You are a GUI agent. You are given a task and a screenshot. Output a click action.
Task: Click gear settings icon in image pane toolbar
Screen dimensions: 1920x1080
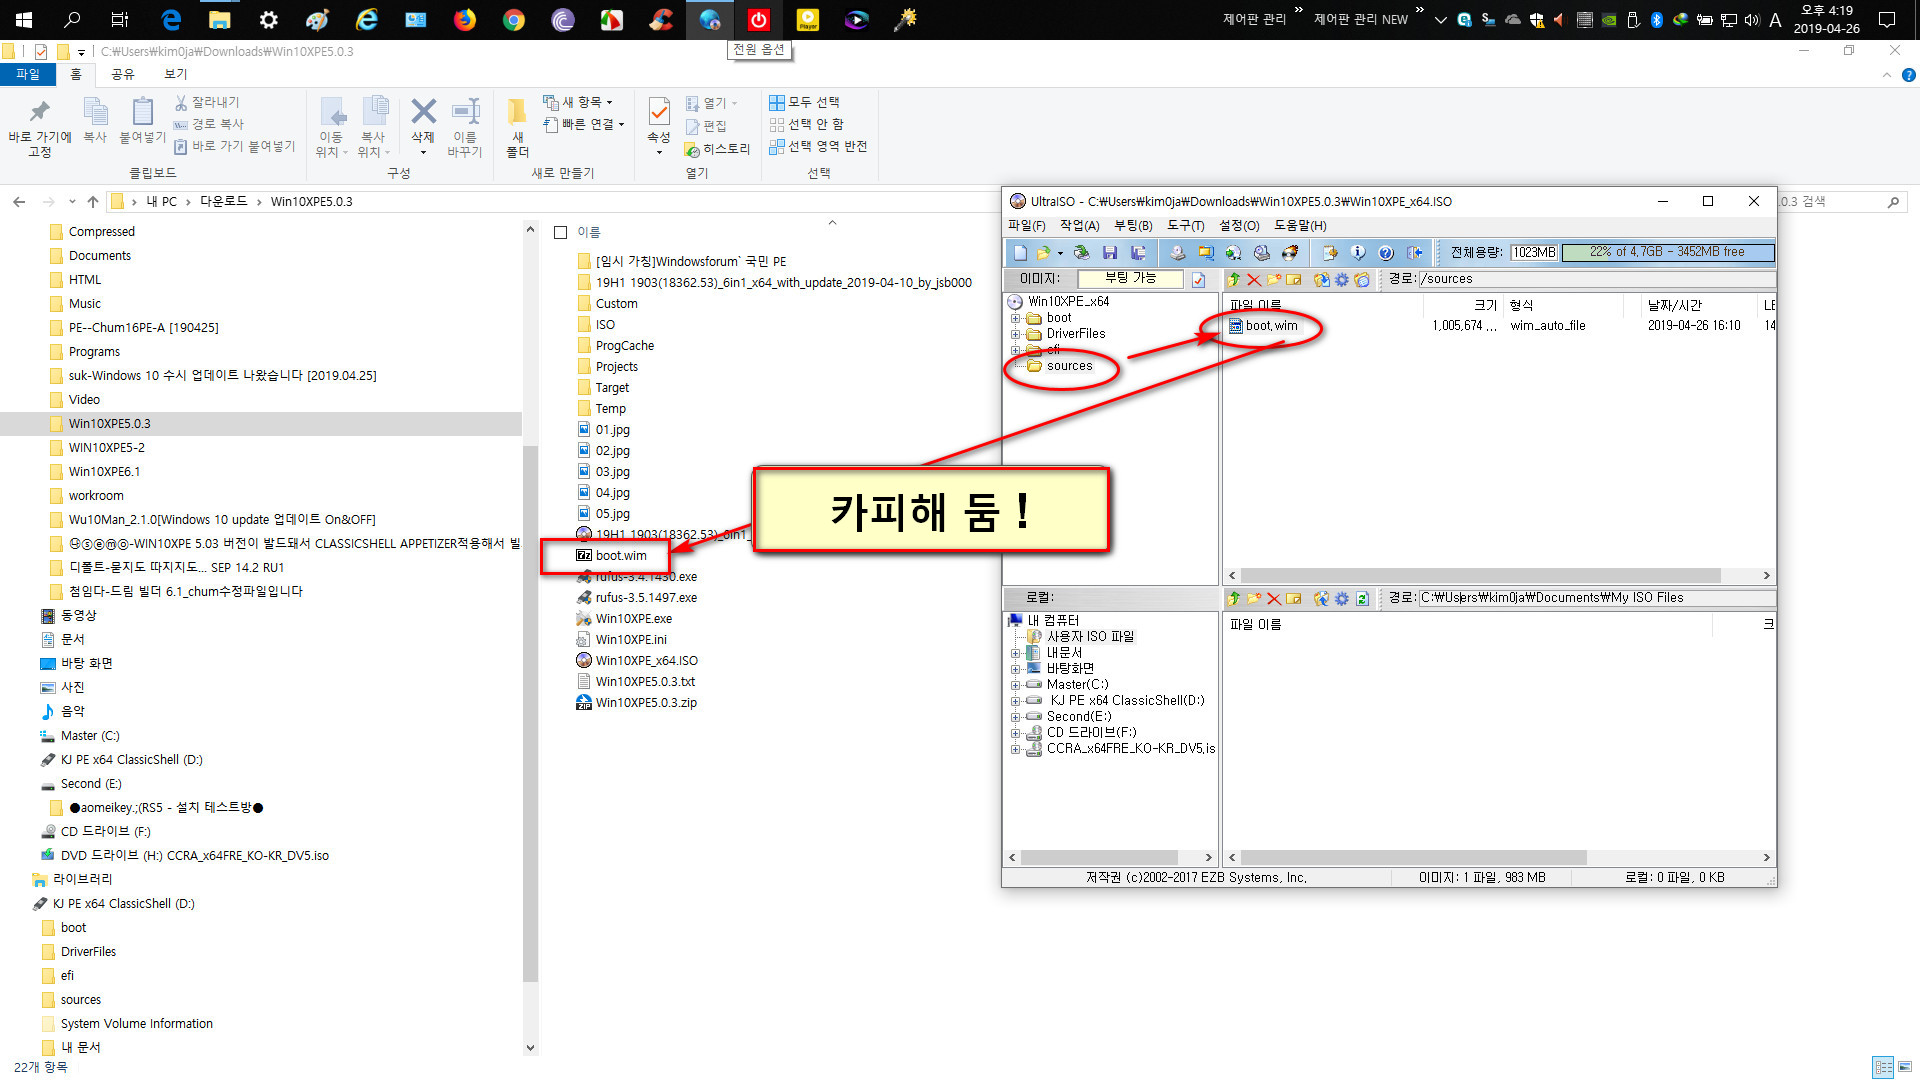point(1341,279)
